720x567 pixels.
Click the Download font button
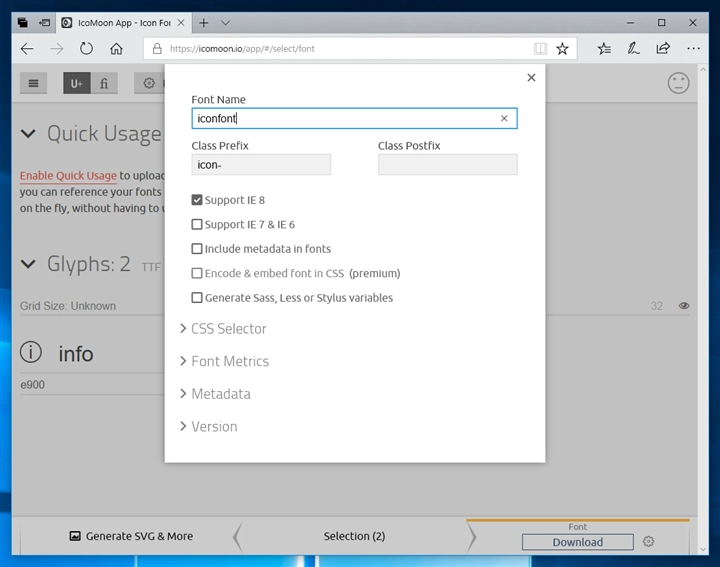578,542
